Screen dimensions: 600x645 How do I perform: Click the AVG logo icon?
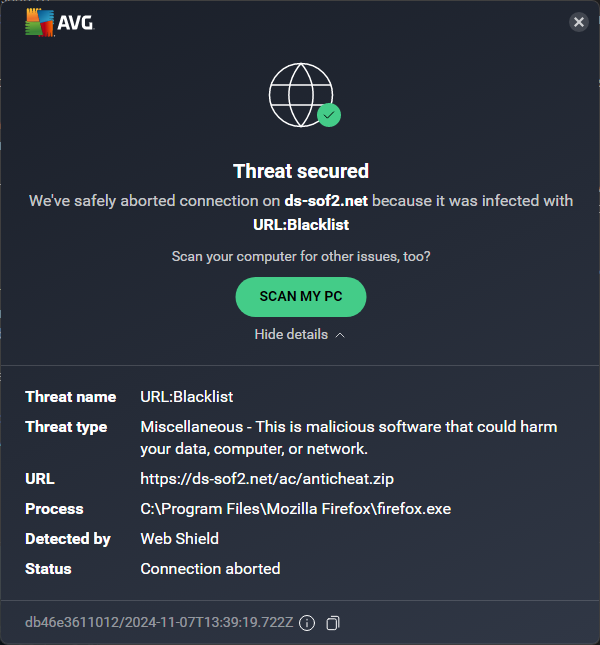[40, 23]
